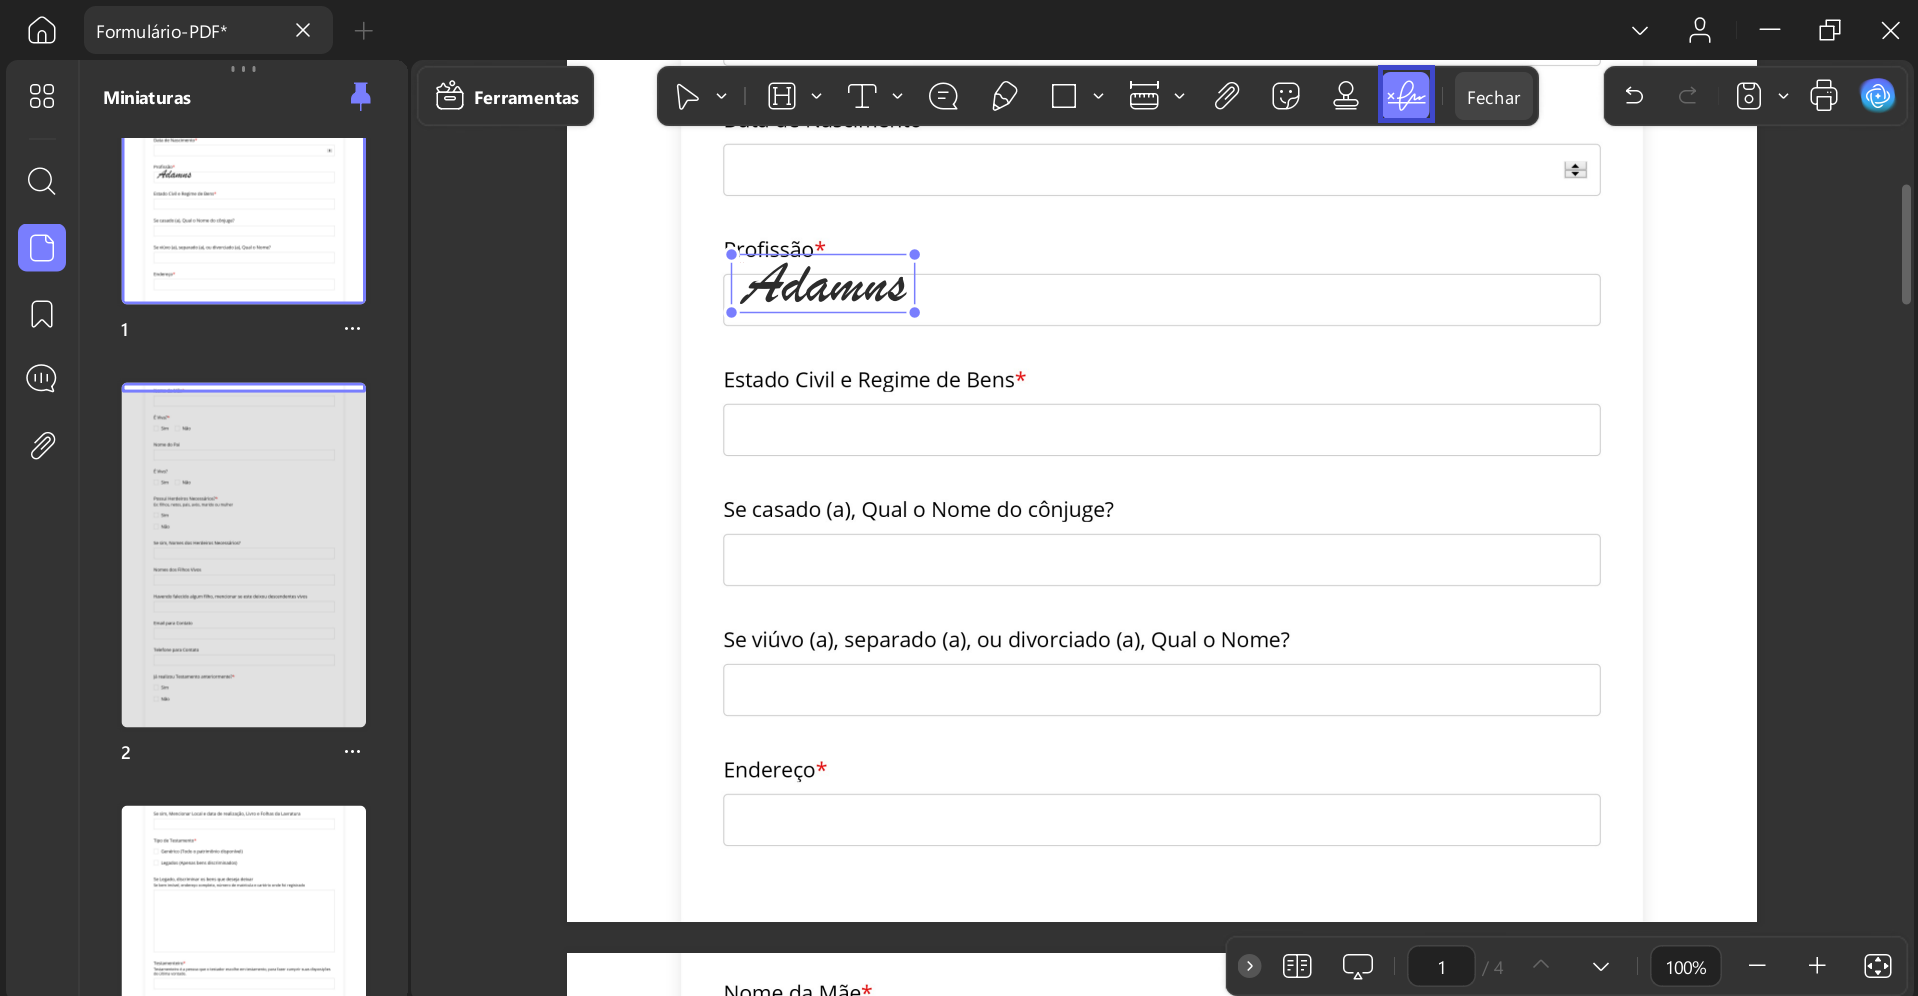Viewport: 1918px width, 996px height.
Task: Click the vertical document scrollbar
Action: (1907, 244)
